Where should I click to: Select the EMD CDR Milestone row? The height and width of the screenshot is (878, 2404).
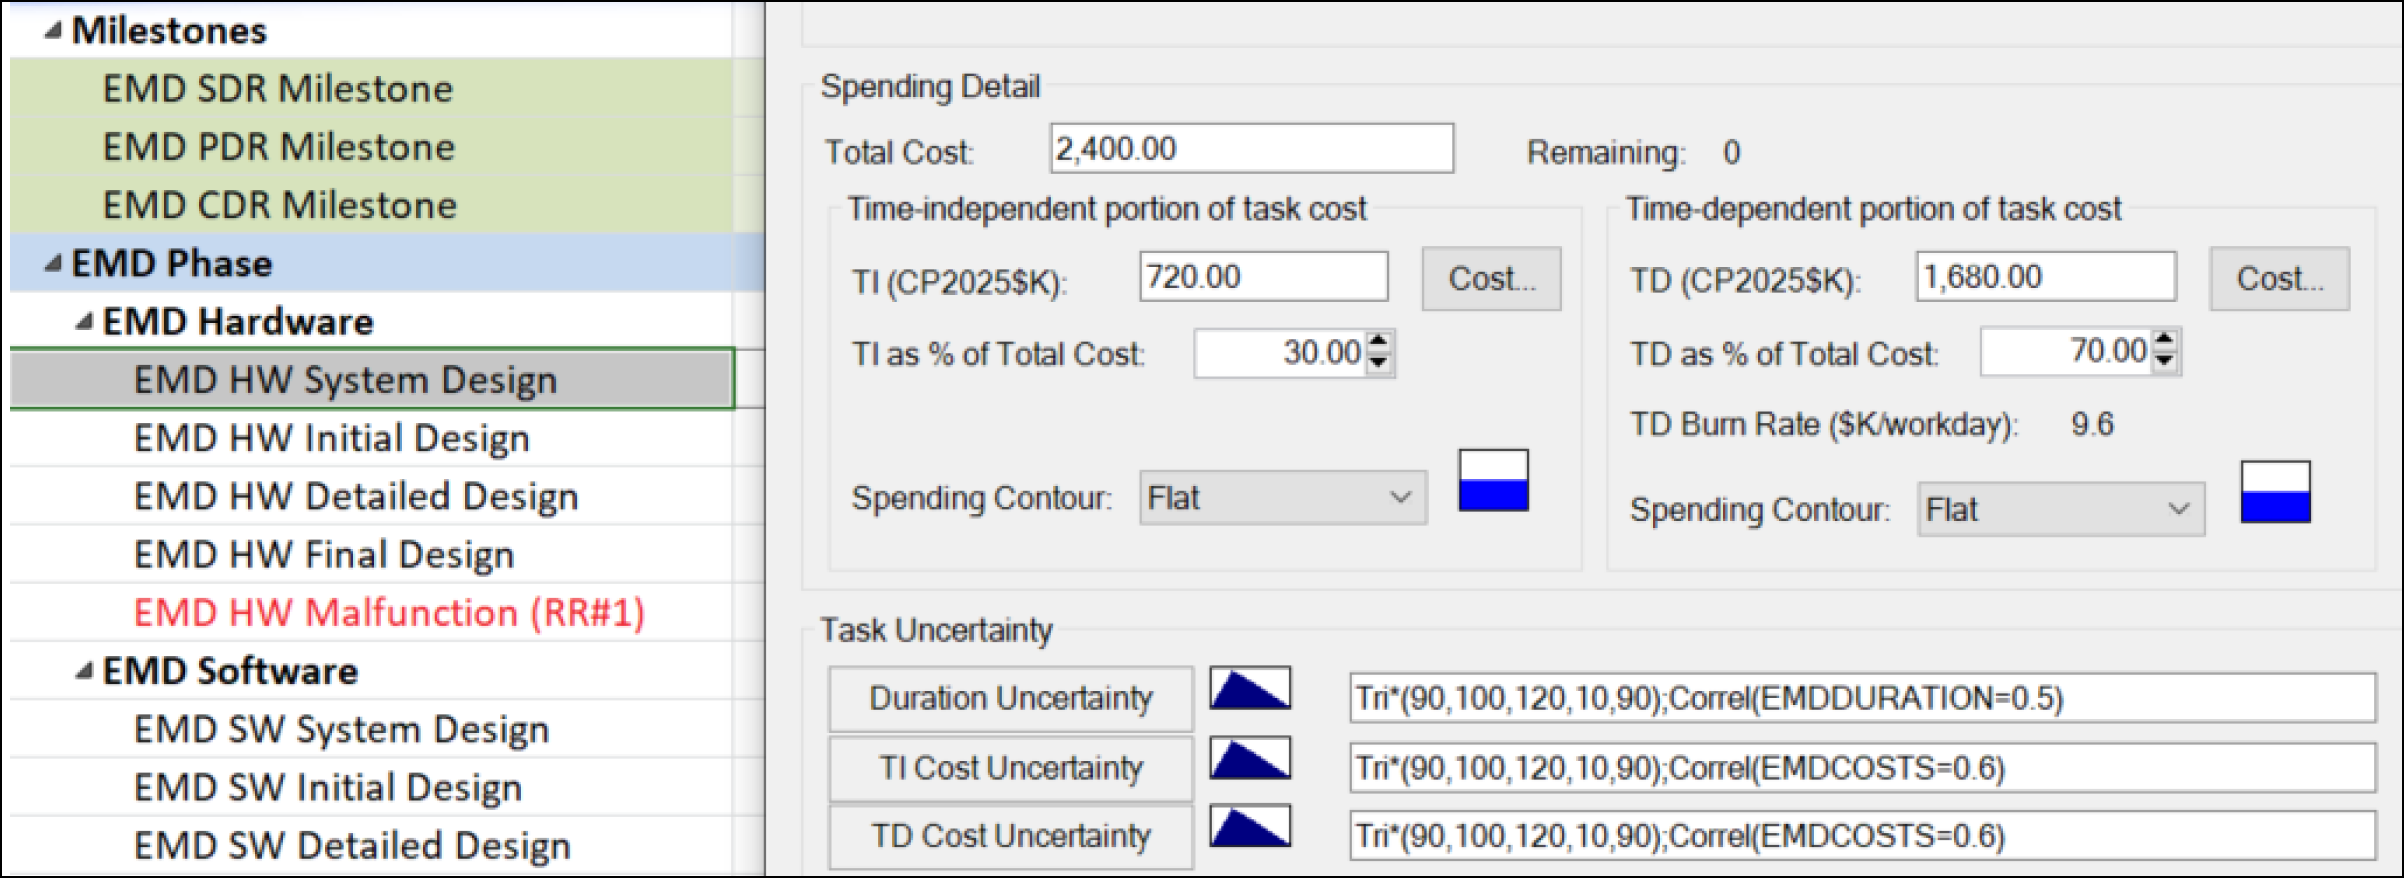[x=280, y=205]
